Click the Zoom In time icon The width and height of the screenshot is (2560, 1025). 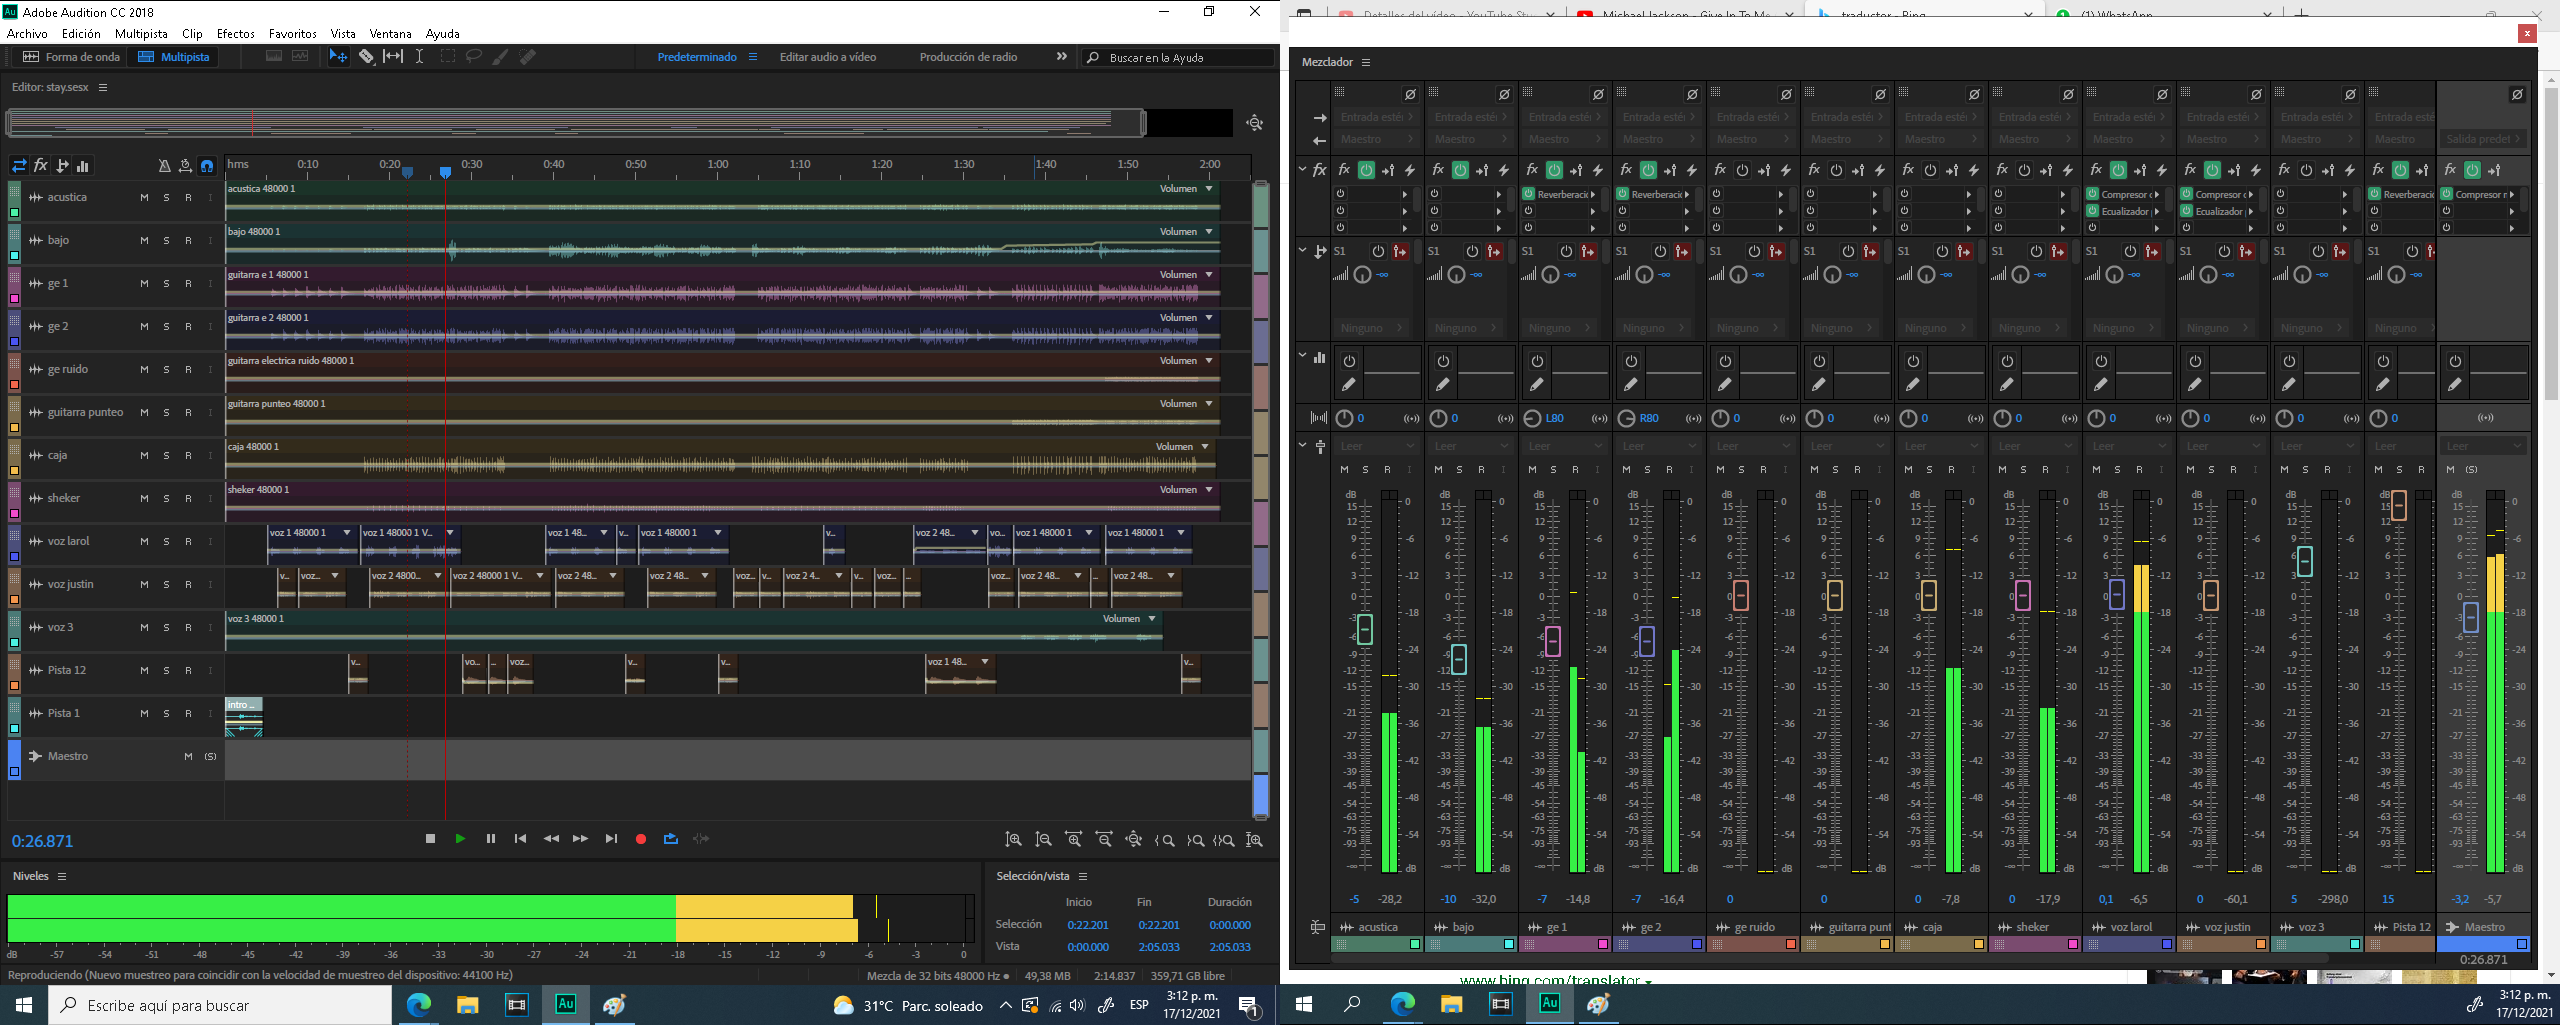pos(1073,840)
